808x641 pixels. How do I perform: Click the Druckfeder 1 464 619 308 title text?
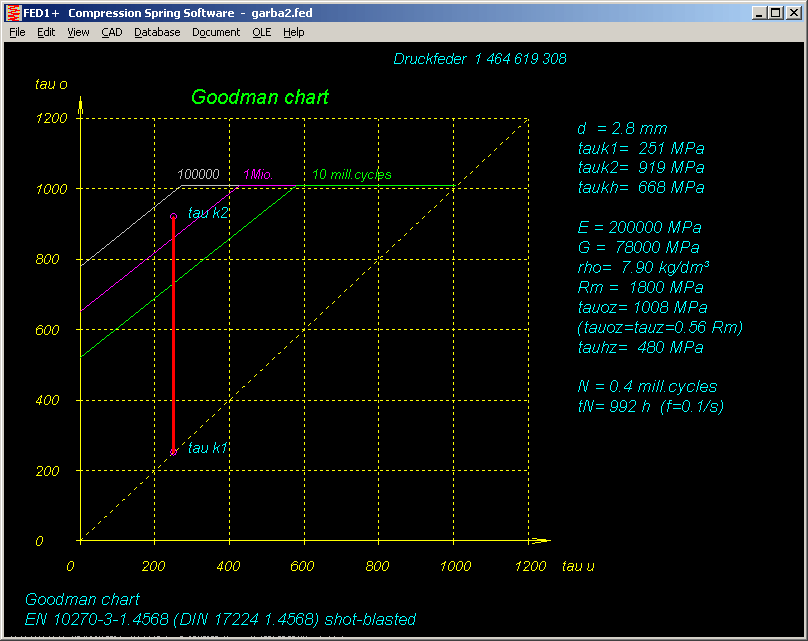pos(480,59)
